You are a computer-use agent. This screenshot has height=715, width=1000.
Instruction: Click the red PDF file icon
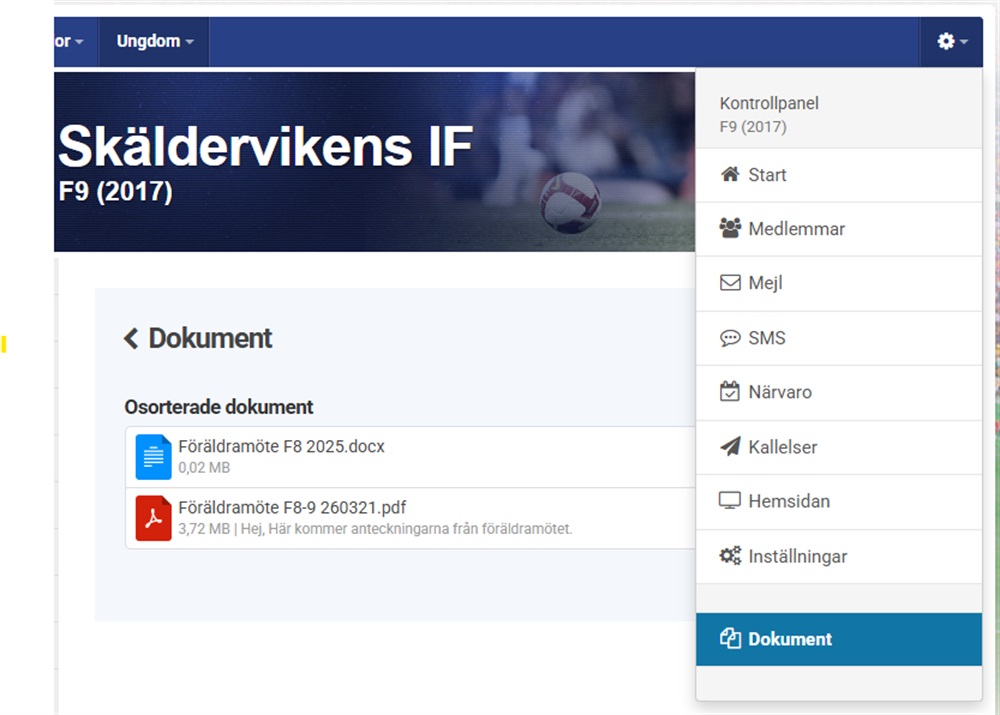[x=154, y=518]
